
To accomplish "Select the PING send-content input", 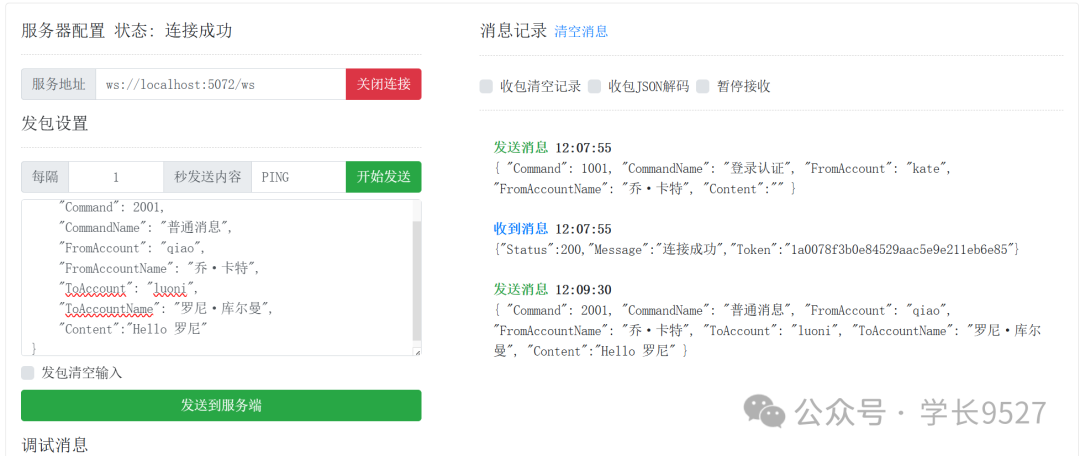I will [298, 177].
